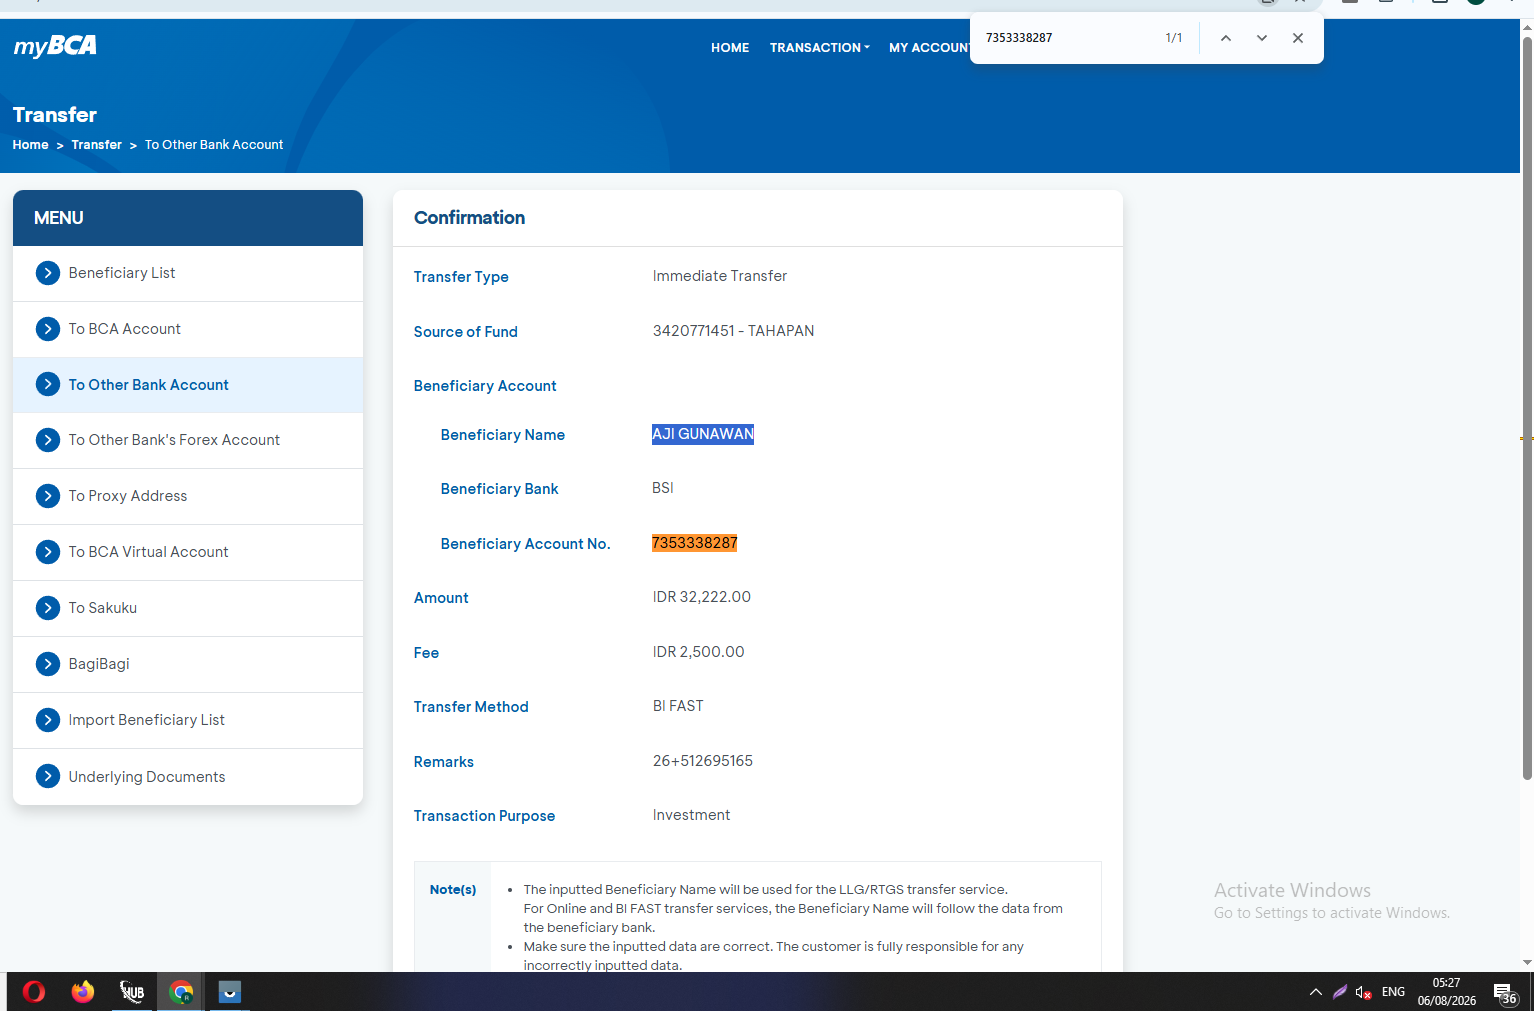Open the TRANSACTION dropdown menu

pyautogui.click(x=819, y=48)
